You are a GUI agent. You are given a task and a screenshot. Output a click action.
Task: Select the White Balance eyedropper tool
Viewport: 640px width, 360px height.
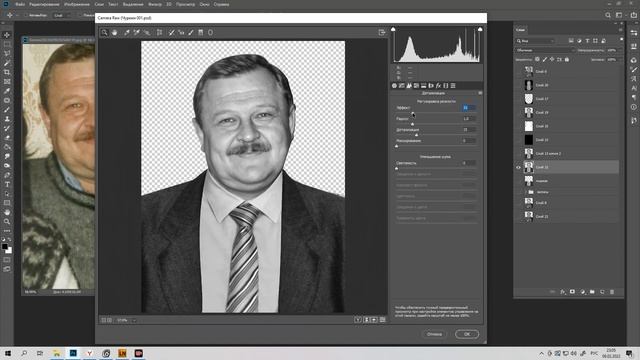[x=127, y=33]
